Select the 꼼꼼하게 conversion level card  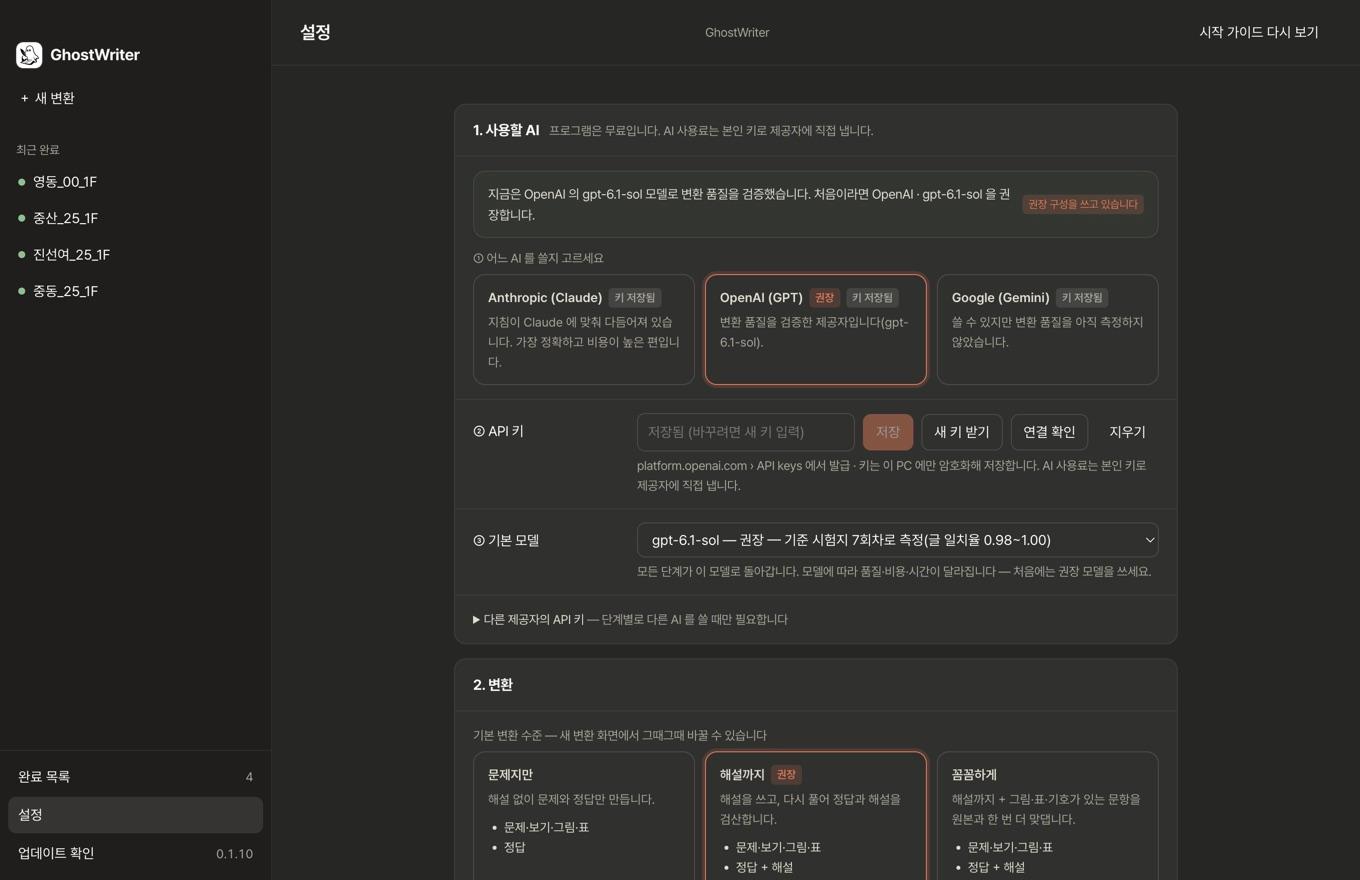(1048, 816)
